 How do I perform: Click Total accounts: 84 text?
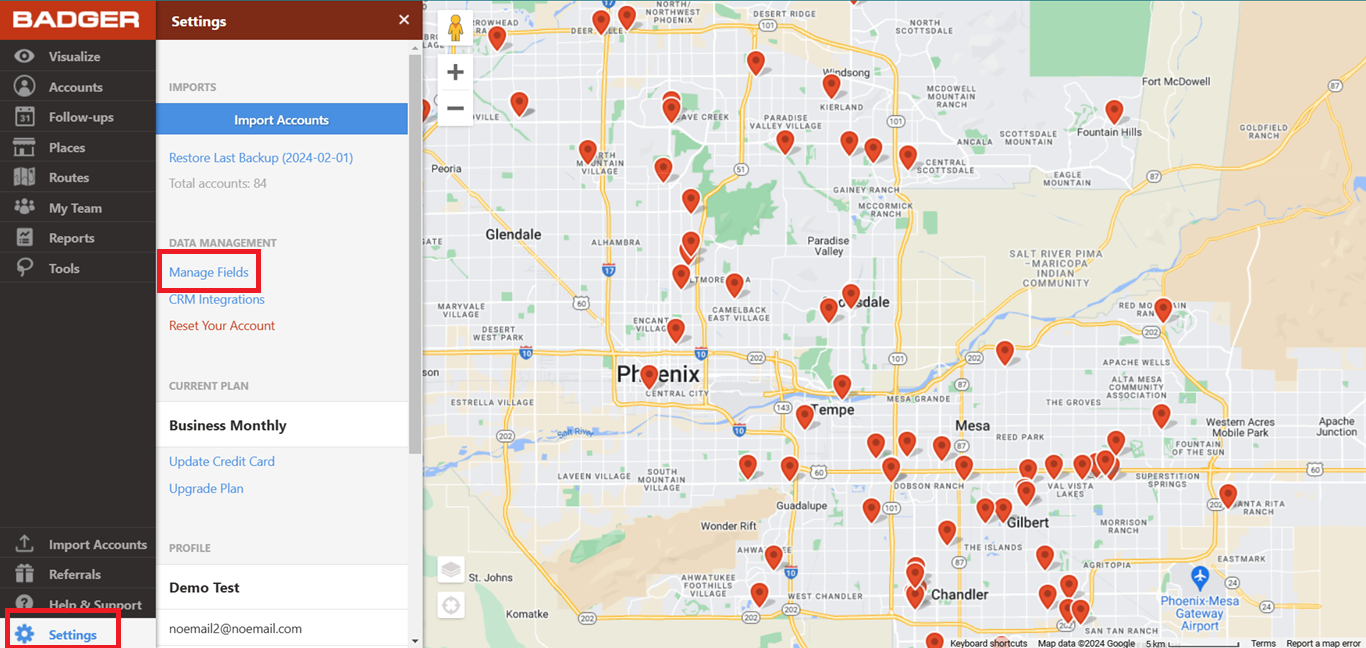point(218,183)
